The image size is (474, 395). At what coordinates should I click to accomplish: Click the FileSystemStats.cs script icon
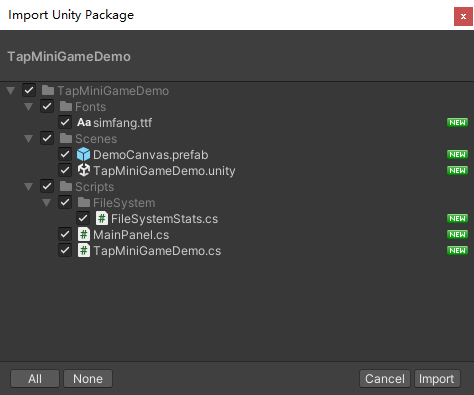(102, 218)
